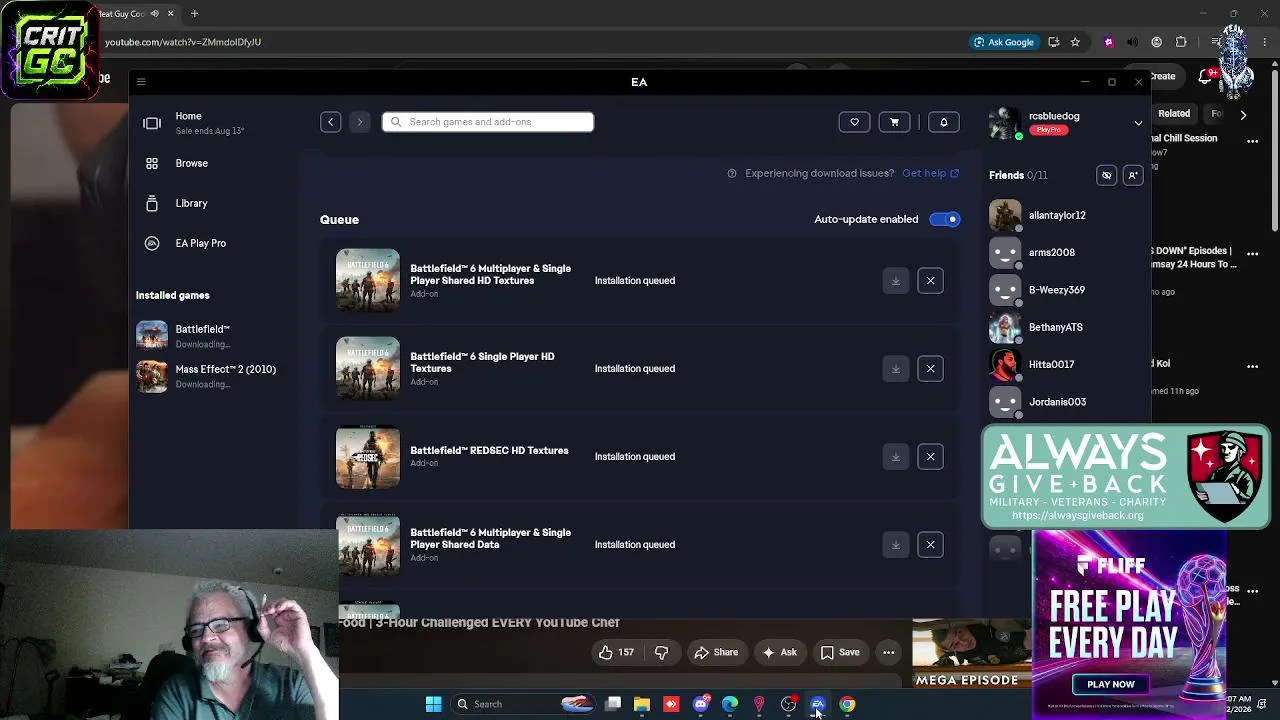1280x720 pixels.
Task: Toggle friends list visibility eye icon
Action: (x=1106, y=175)
